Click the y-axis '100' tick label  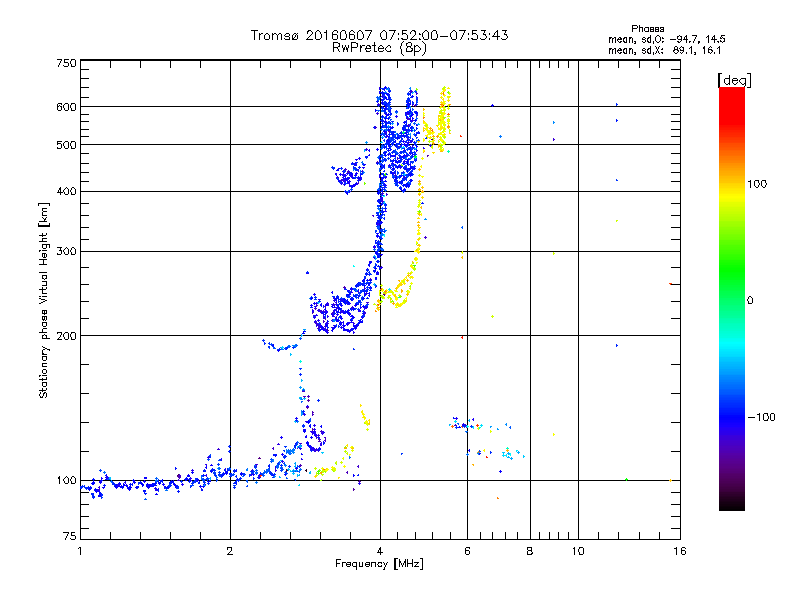pyautogui.click(x=66, y=480)
